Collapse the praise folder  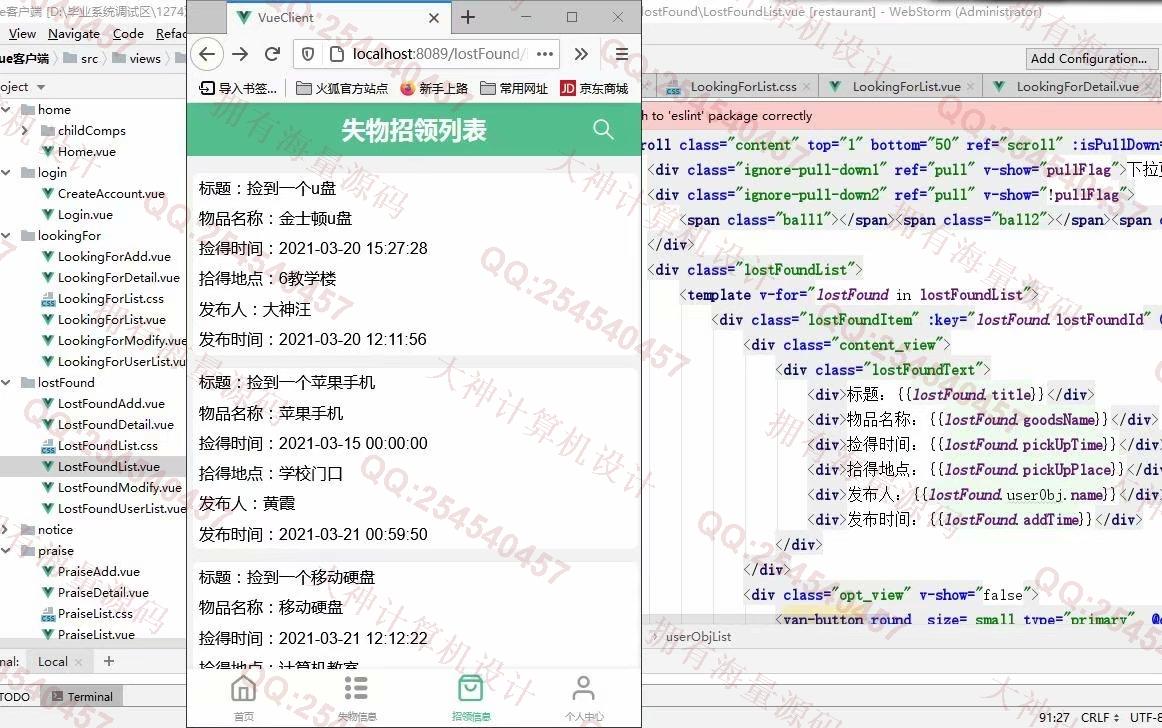6,551
